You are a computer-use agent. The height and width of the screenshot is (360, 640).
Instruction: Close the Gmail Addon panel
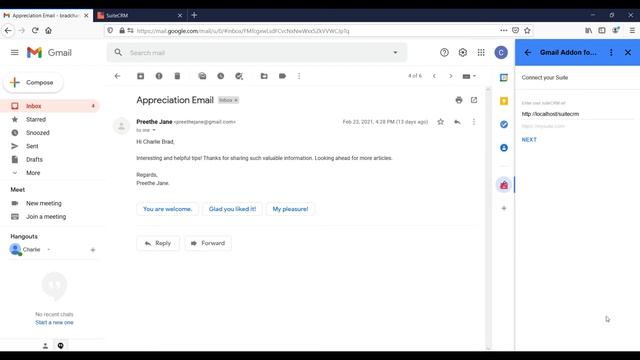[628, 52]
